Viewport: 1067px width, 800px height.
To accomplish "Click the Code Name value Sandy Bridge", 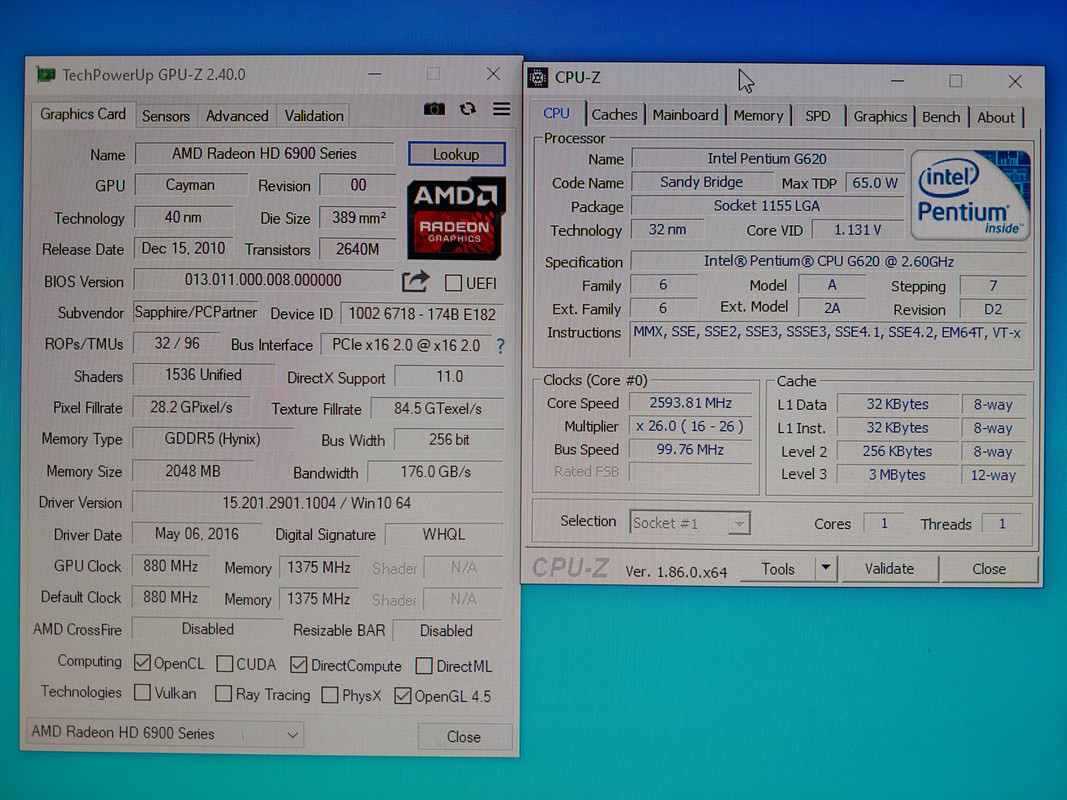I will [x=702, y=182].
